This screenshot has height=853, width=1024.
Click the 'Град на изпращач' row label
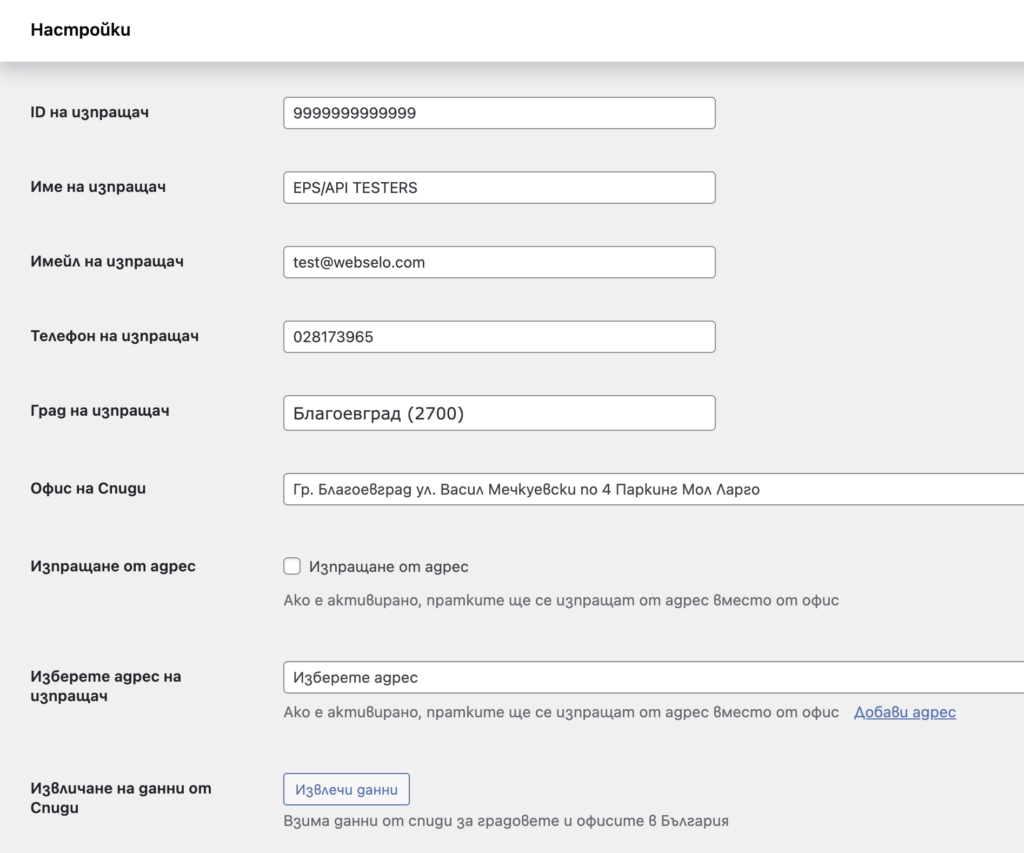(100, 411)
